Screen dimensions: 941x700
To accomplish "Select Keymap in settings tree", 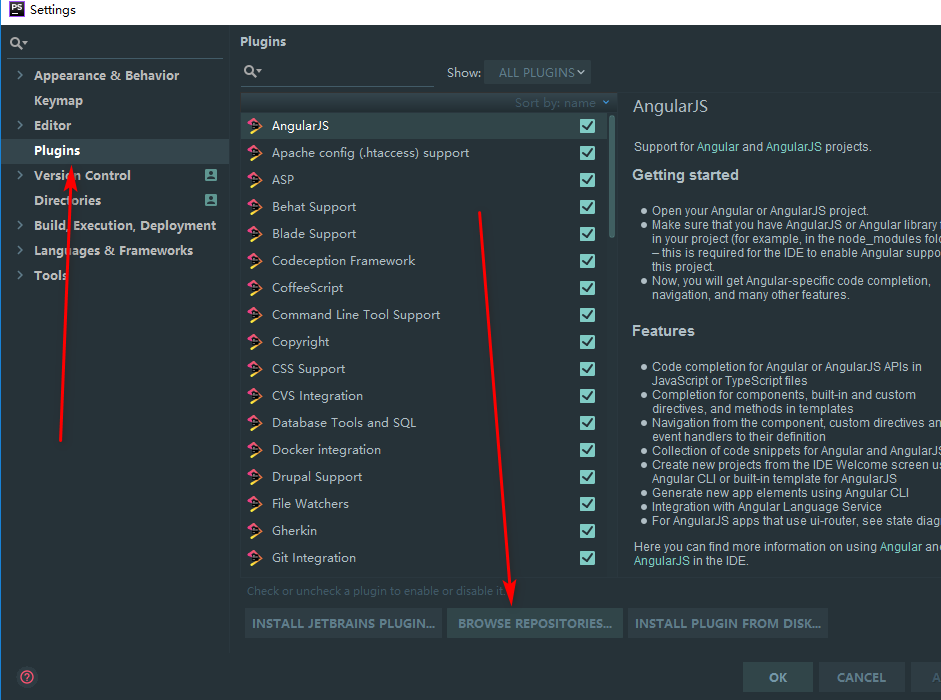I will click(x=58, y=100).
